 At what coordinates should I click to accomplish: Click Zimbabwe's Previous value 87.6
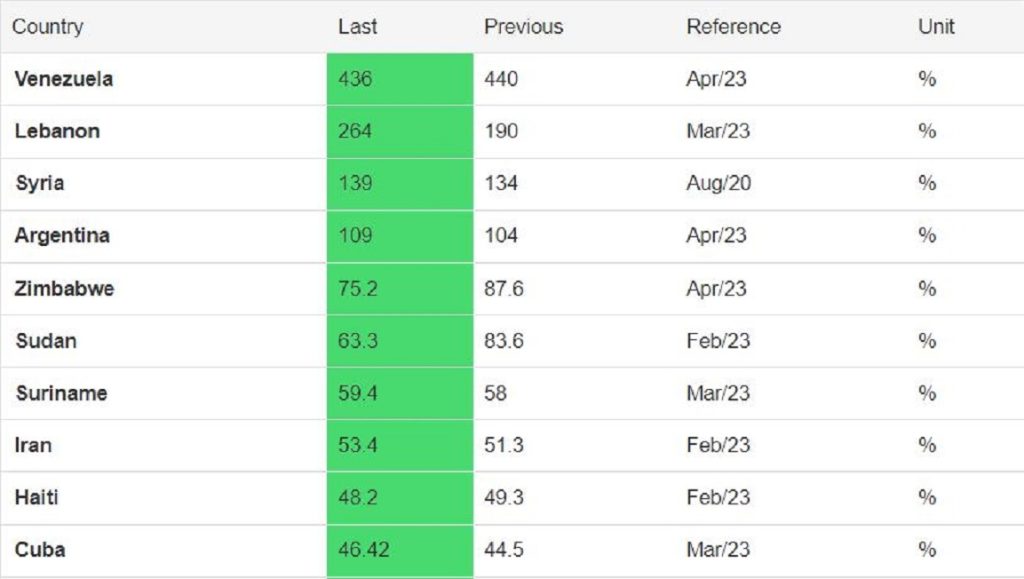tap(504, 289)
